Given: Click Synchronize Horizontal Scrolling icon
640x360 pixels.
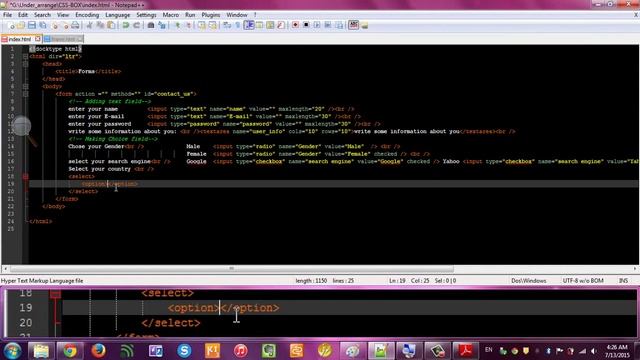Looking at the screenshot, I should (212, 25).
